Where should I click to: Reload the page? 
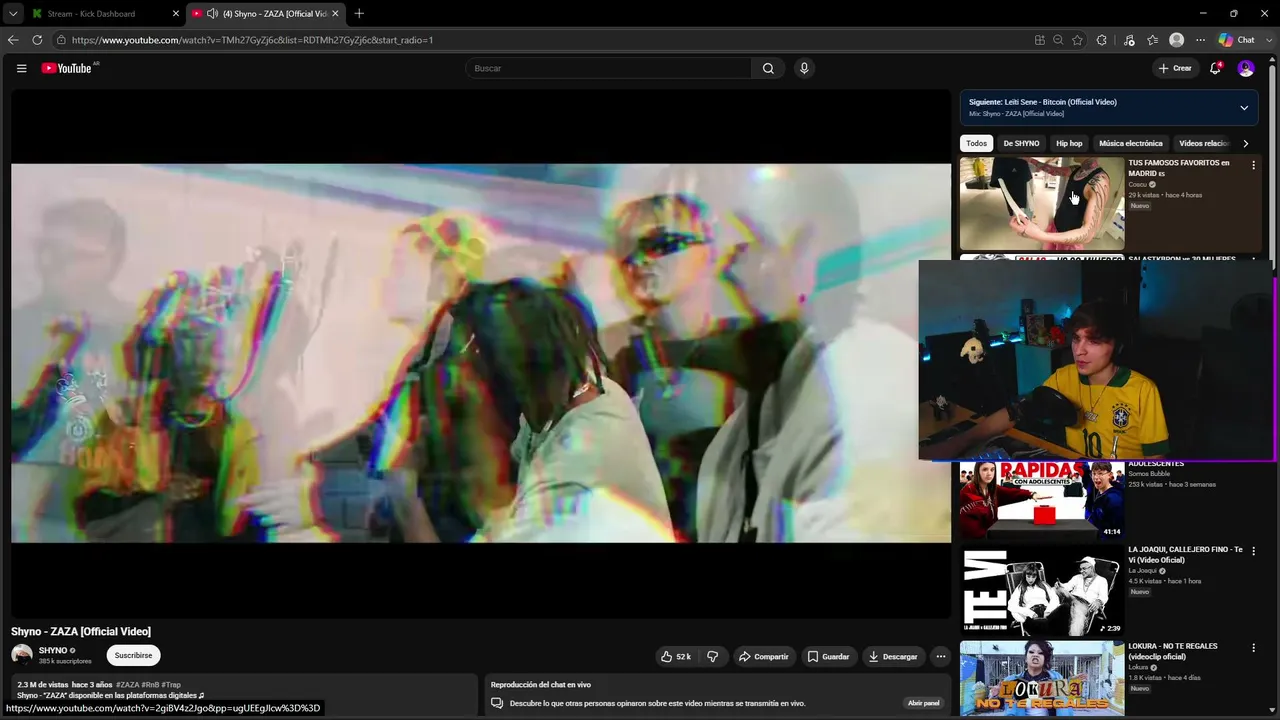click(x=37, y=40)
